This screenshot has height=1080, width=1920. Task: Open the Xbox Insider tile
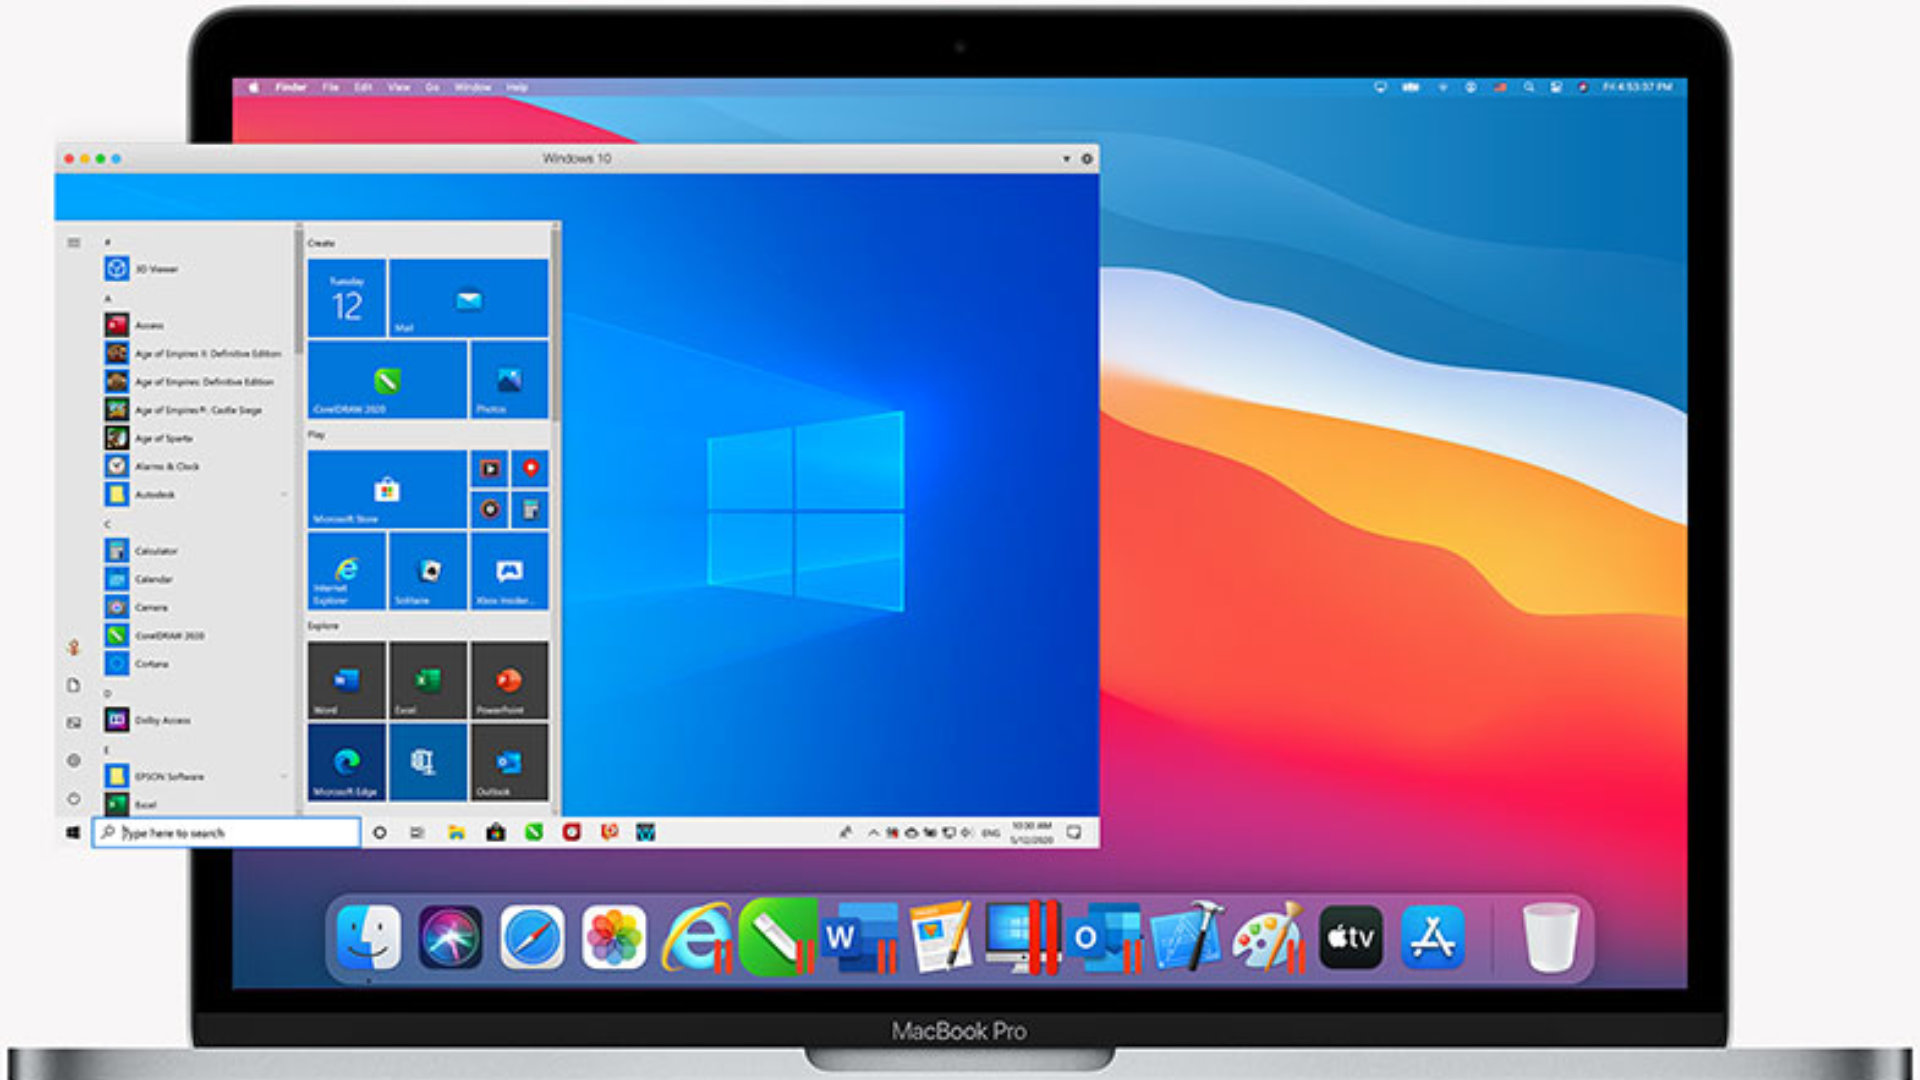pos(509,571)
